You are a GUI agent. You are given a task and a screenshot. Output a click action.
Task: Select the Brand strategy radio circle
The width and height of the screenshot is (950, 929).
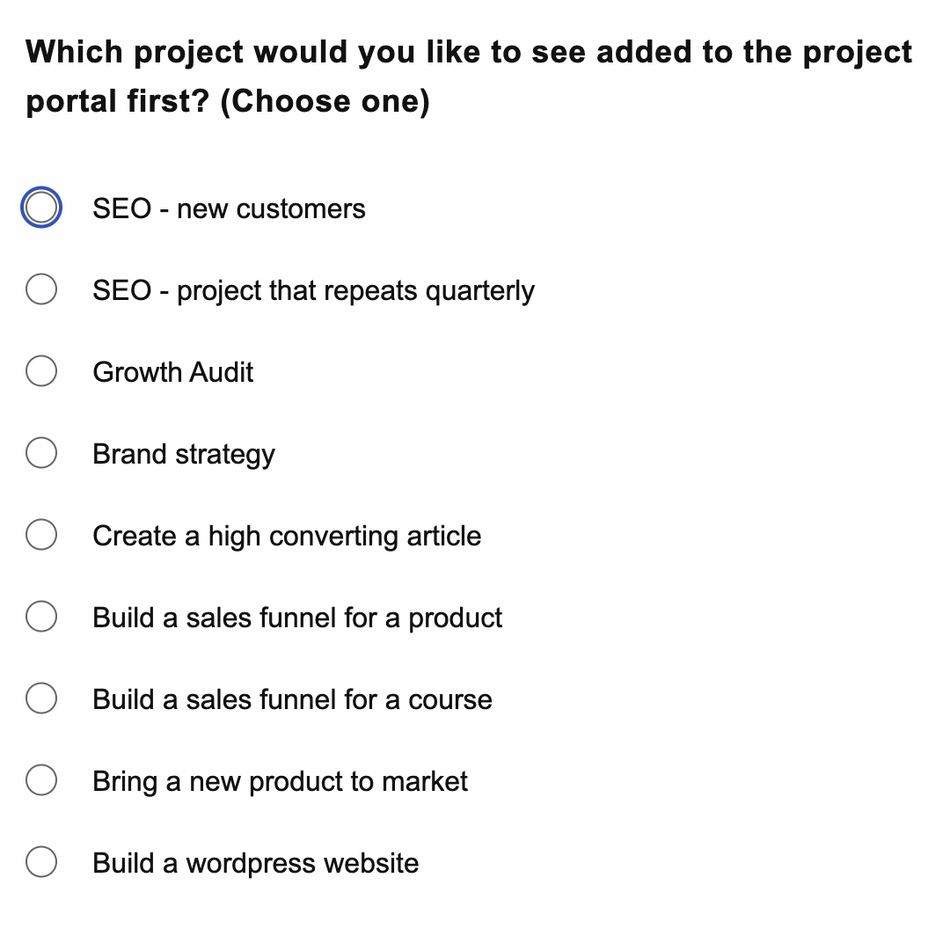41,453
